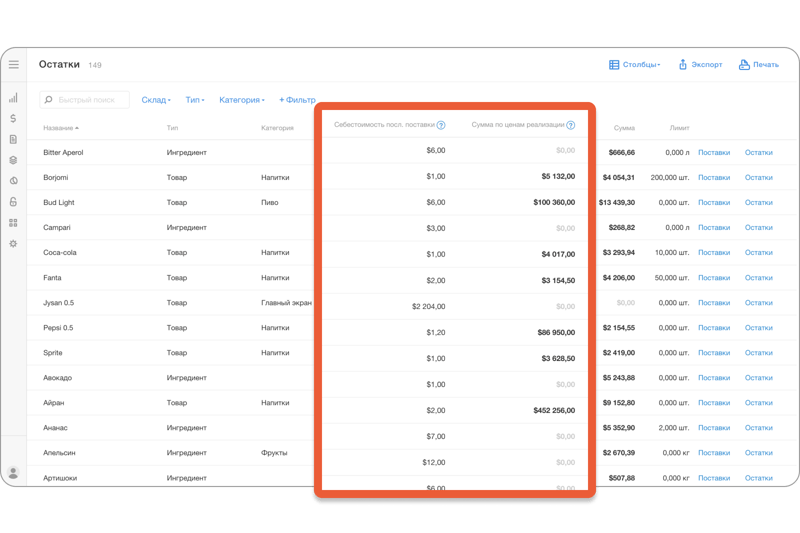
Task: Select the Coca-cola row name
Action: (x=60, y=252)
